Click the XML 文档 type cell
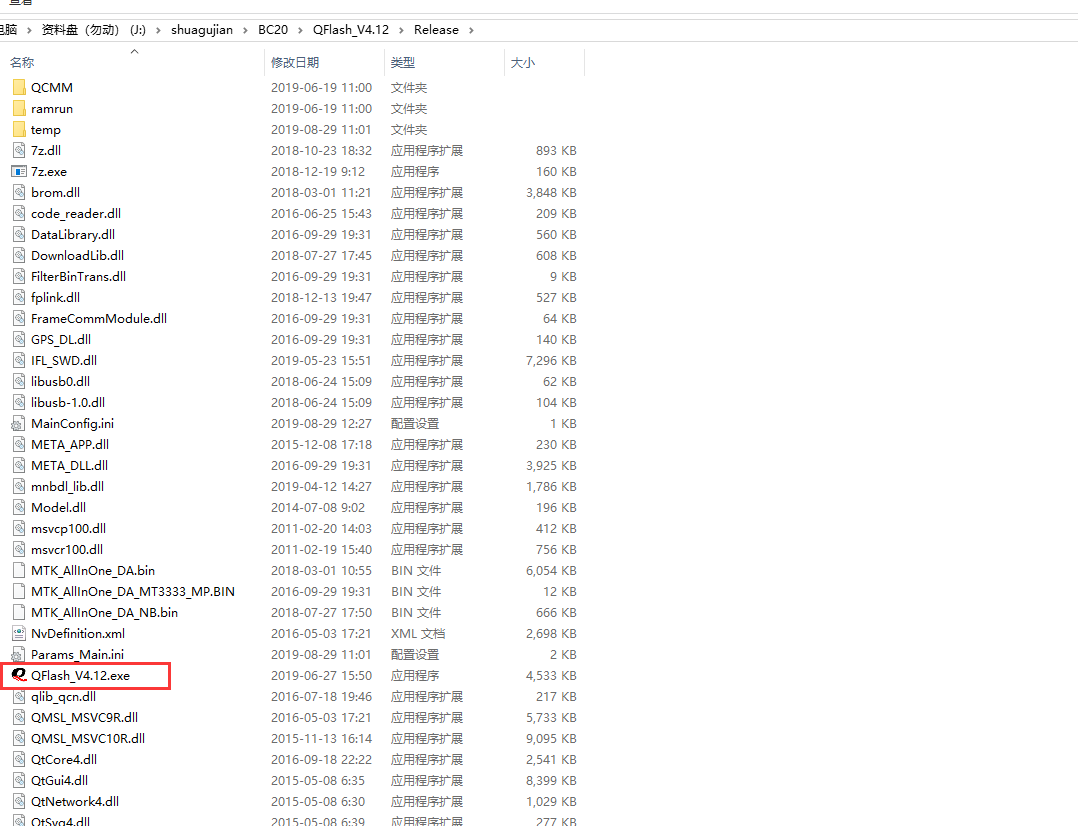1078x826 pixels. (418, 633)
